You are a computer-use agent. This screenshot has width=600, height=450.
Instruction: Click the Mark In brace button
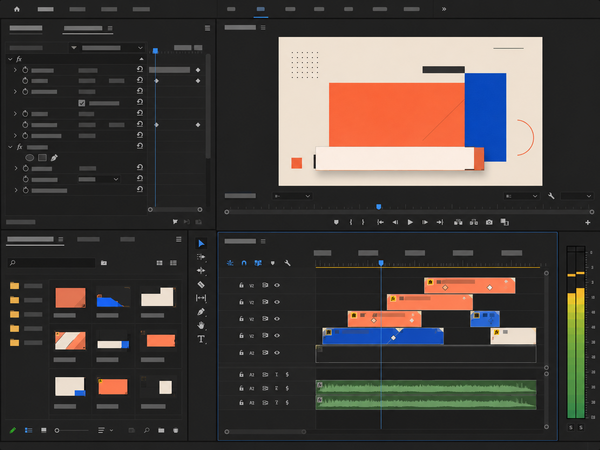(351, 222)
